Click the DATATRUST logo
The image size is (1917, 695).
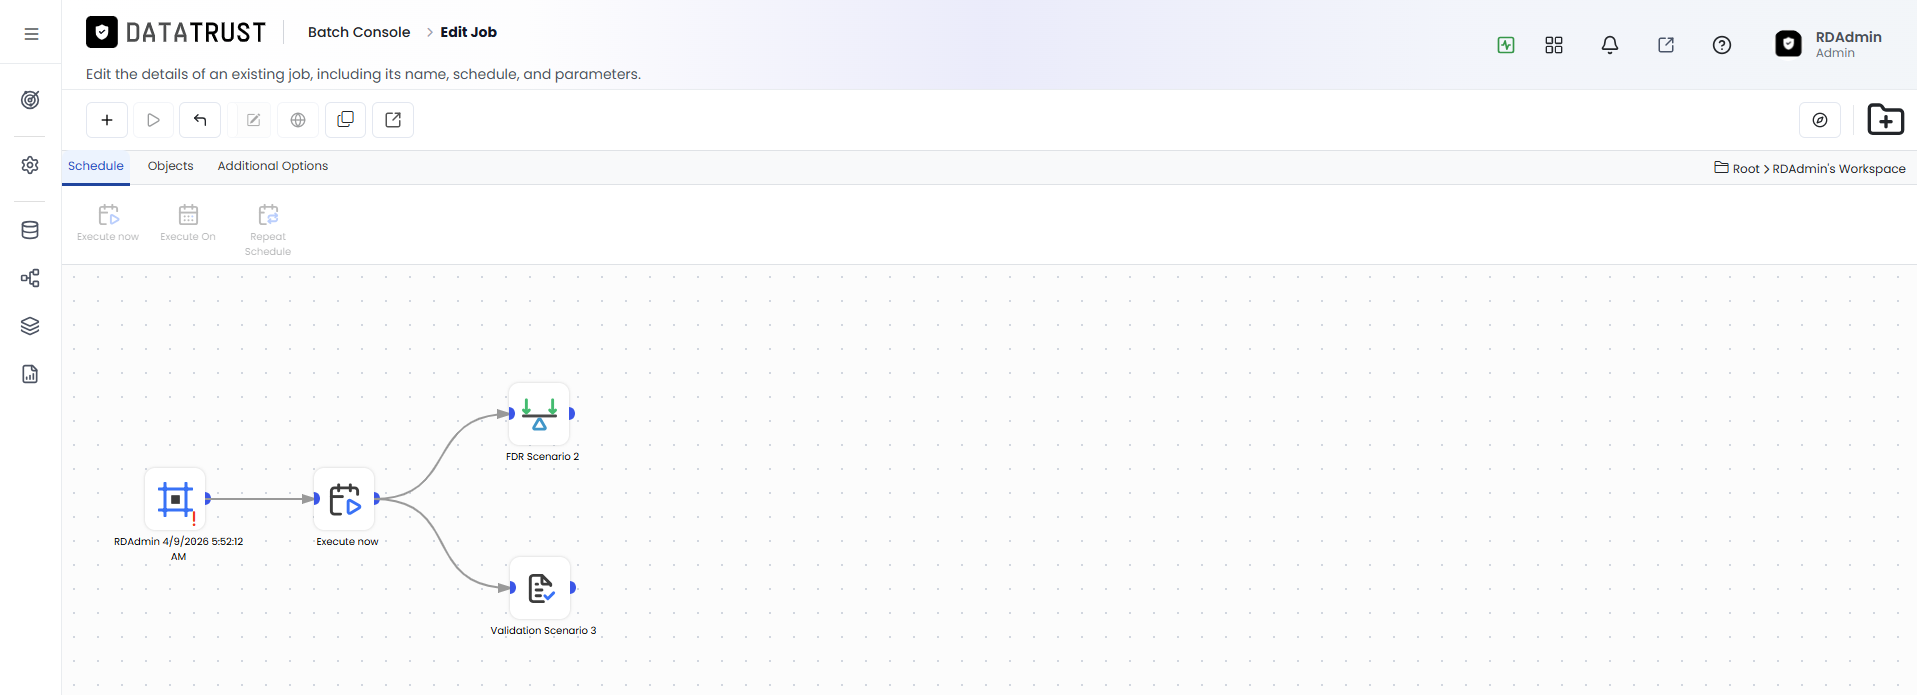click(x=176, y=33)
